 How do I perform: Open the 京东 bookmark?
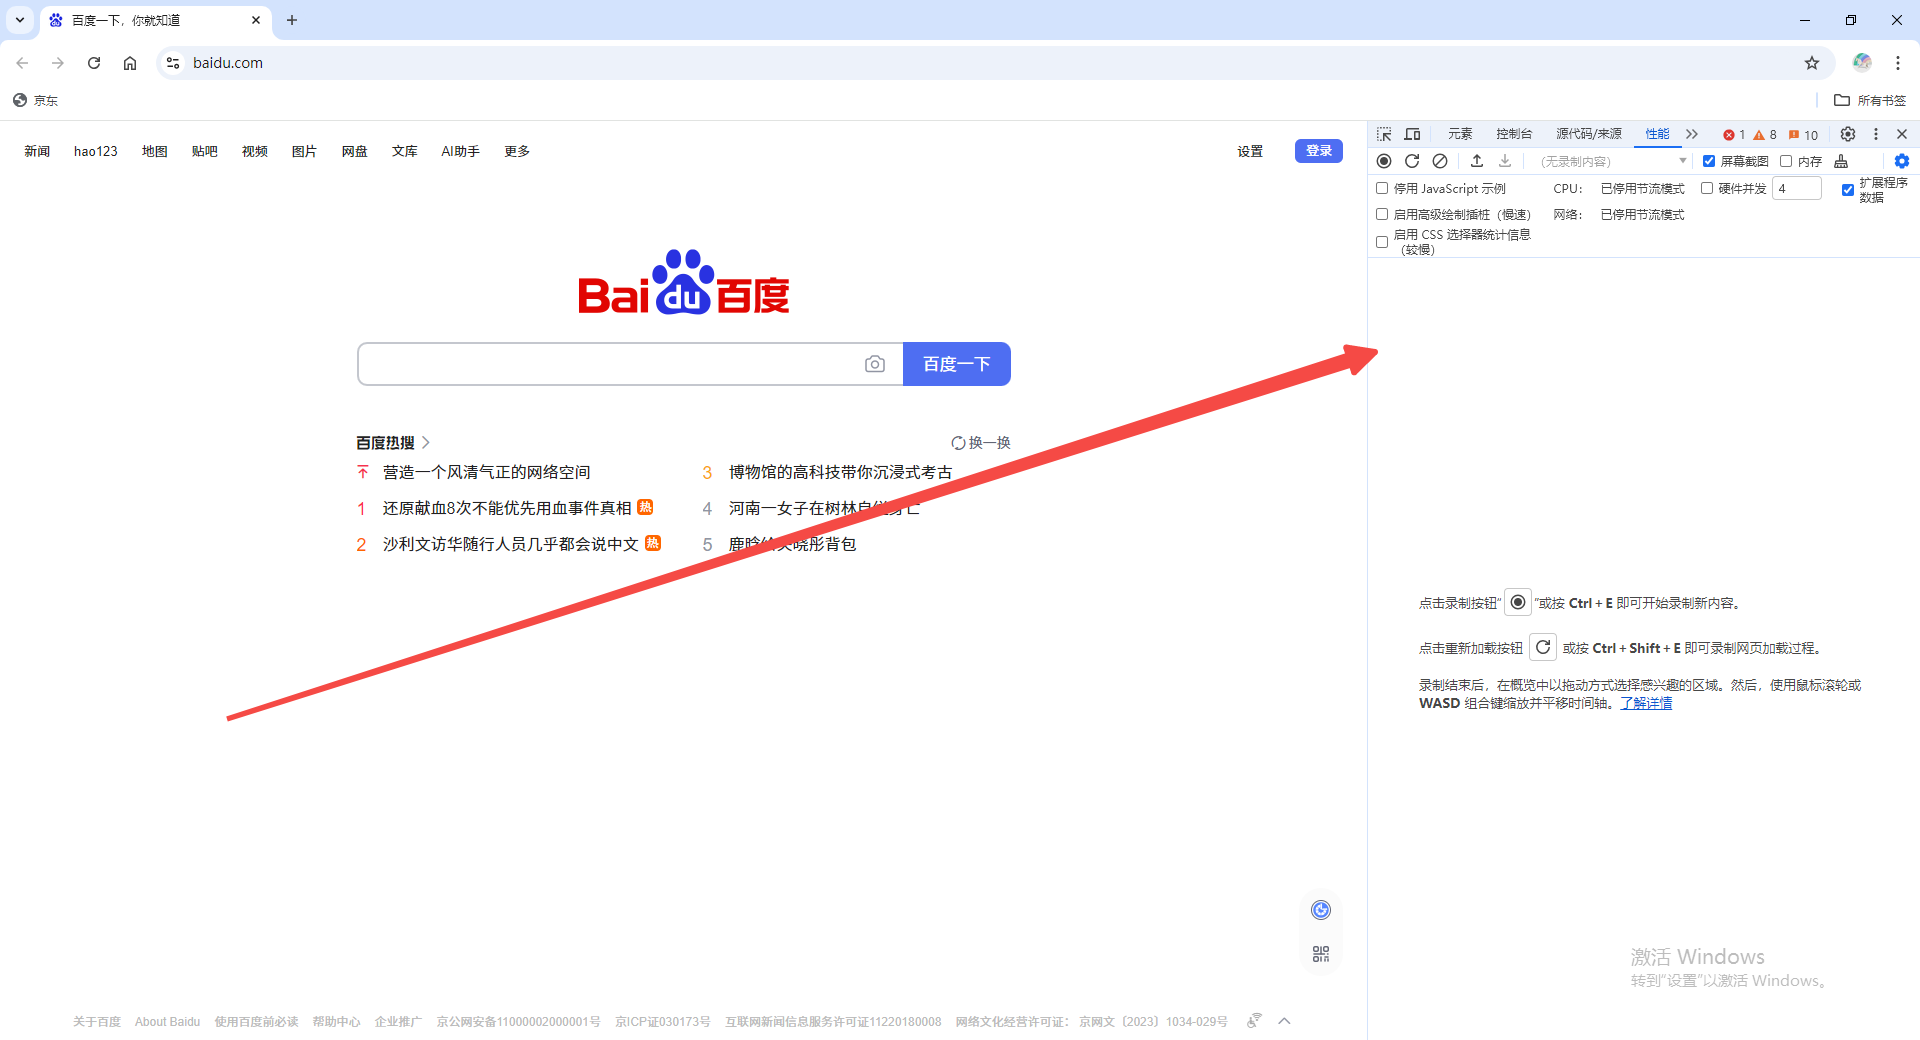[36, 100]
